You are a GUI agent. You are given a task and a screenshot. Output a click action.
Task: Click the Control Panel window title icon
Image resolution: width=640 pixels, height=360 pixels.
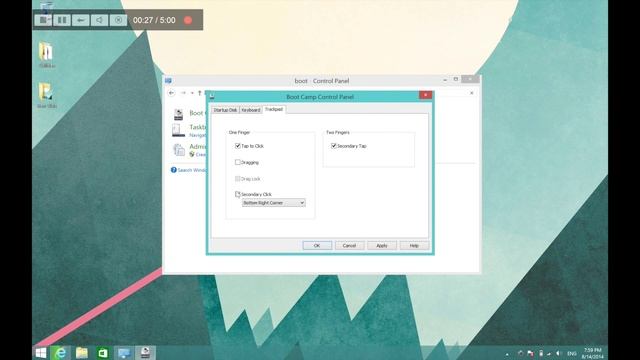click(x=168, y=81)
